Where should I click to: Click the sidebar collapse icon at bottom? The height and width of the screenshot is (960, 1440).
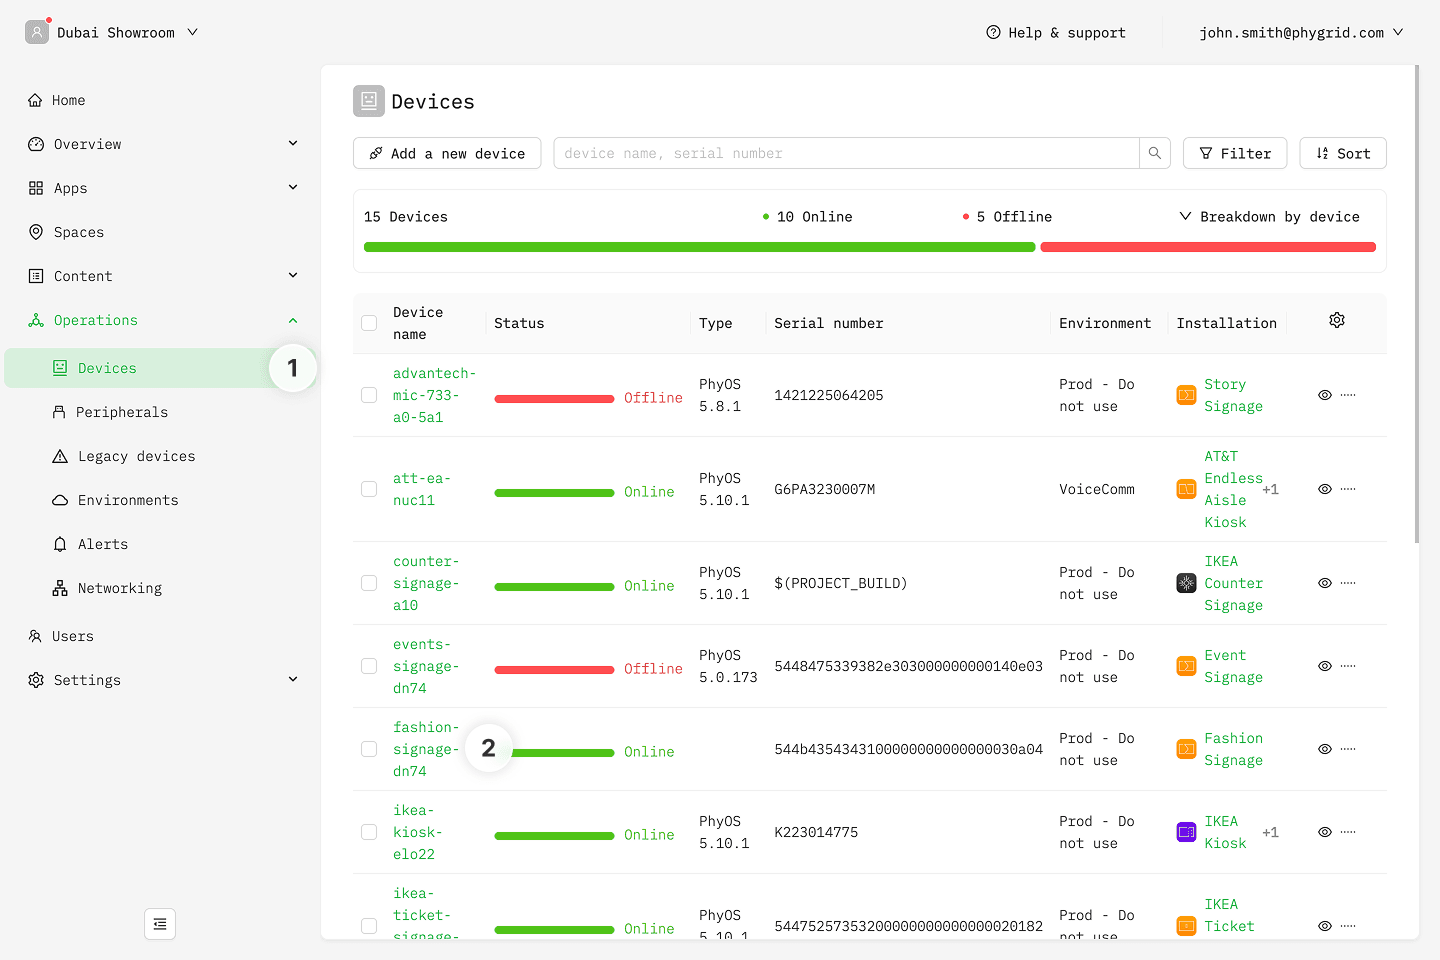(x=160, y=924)
